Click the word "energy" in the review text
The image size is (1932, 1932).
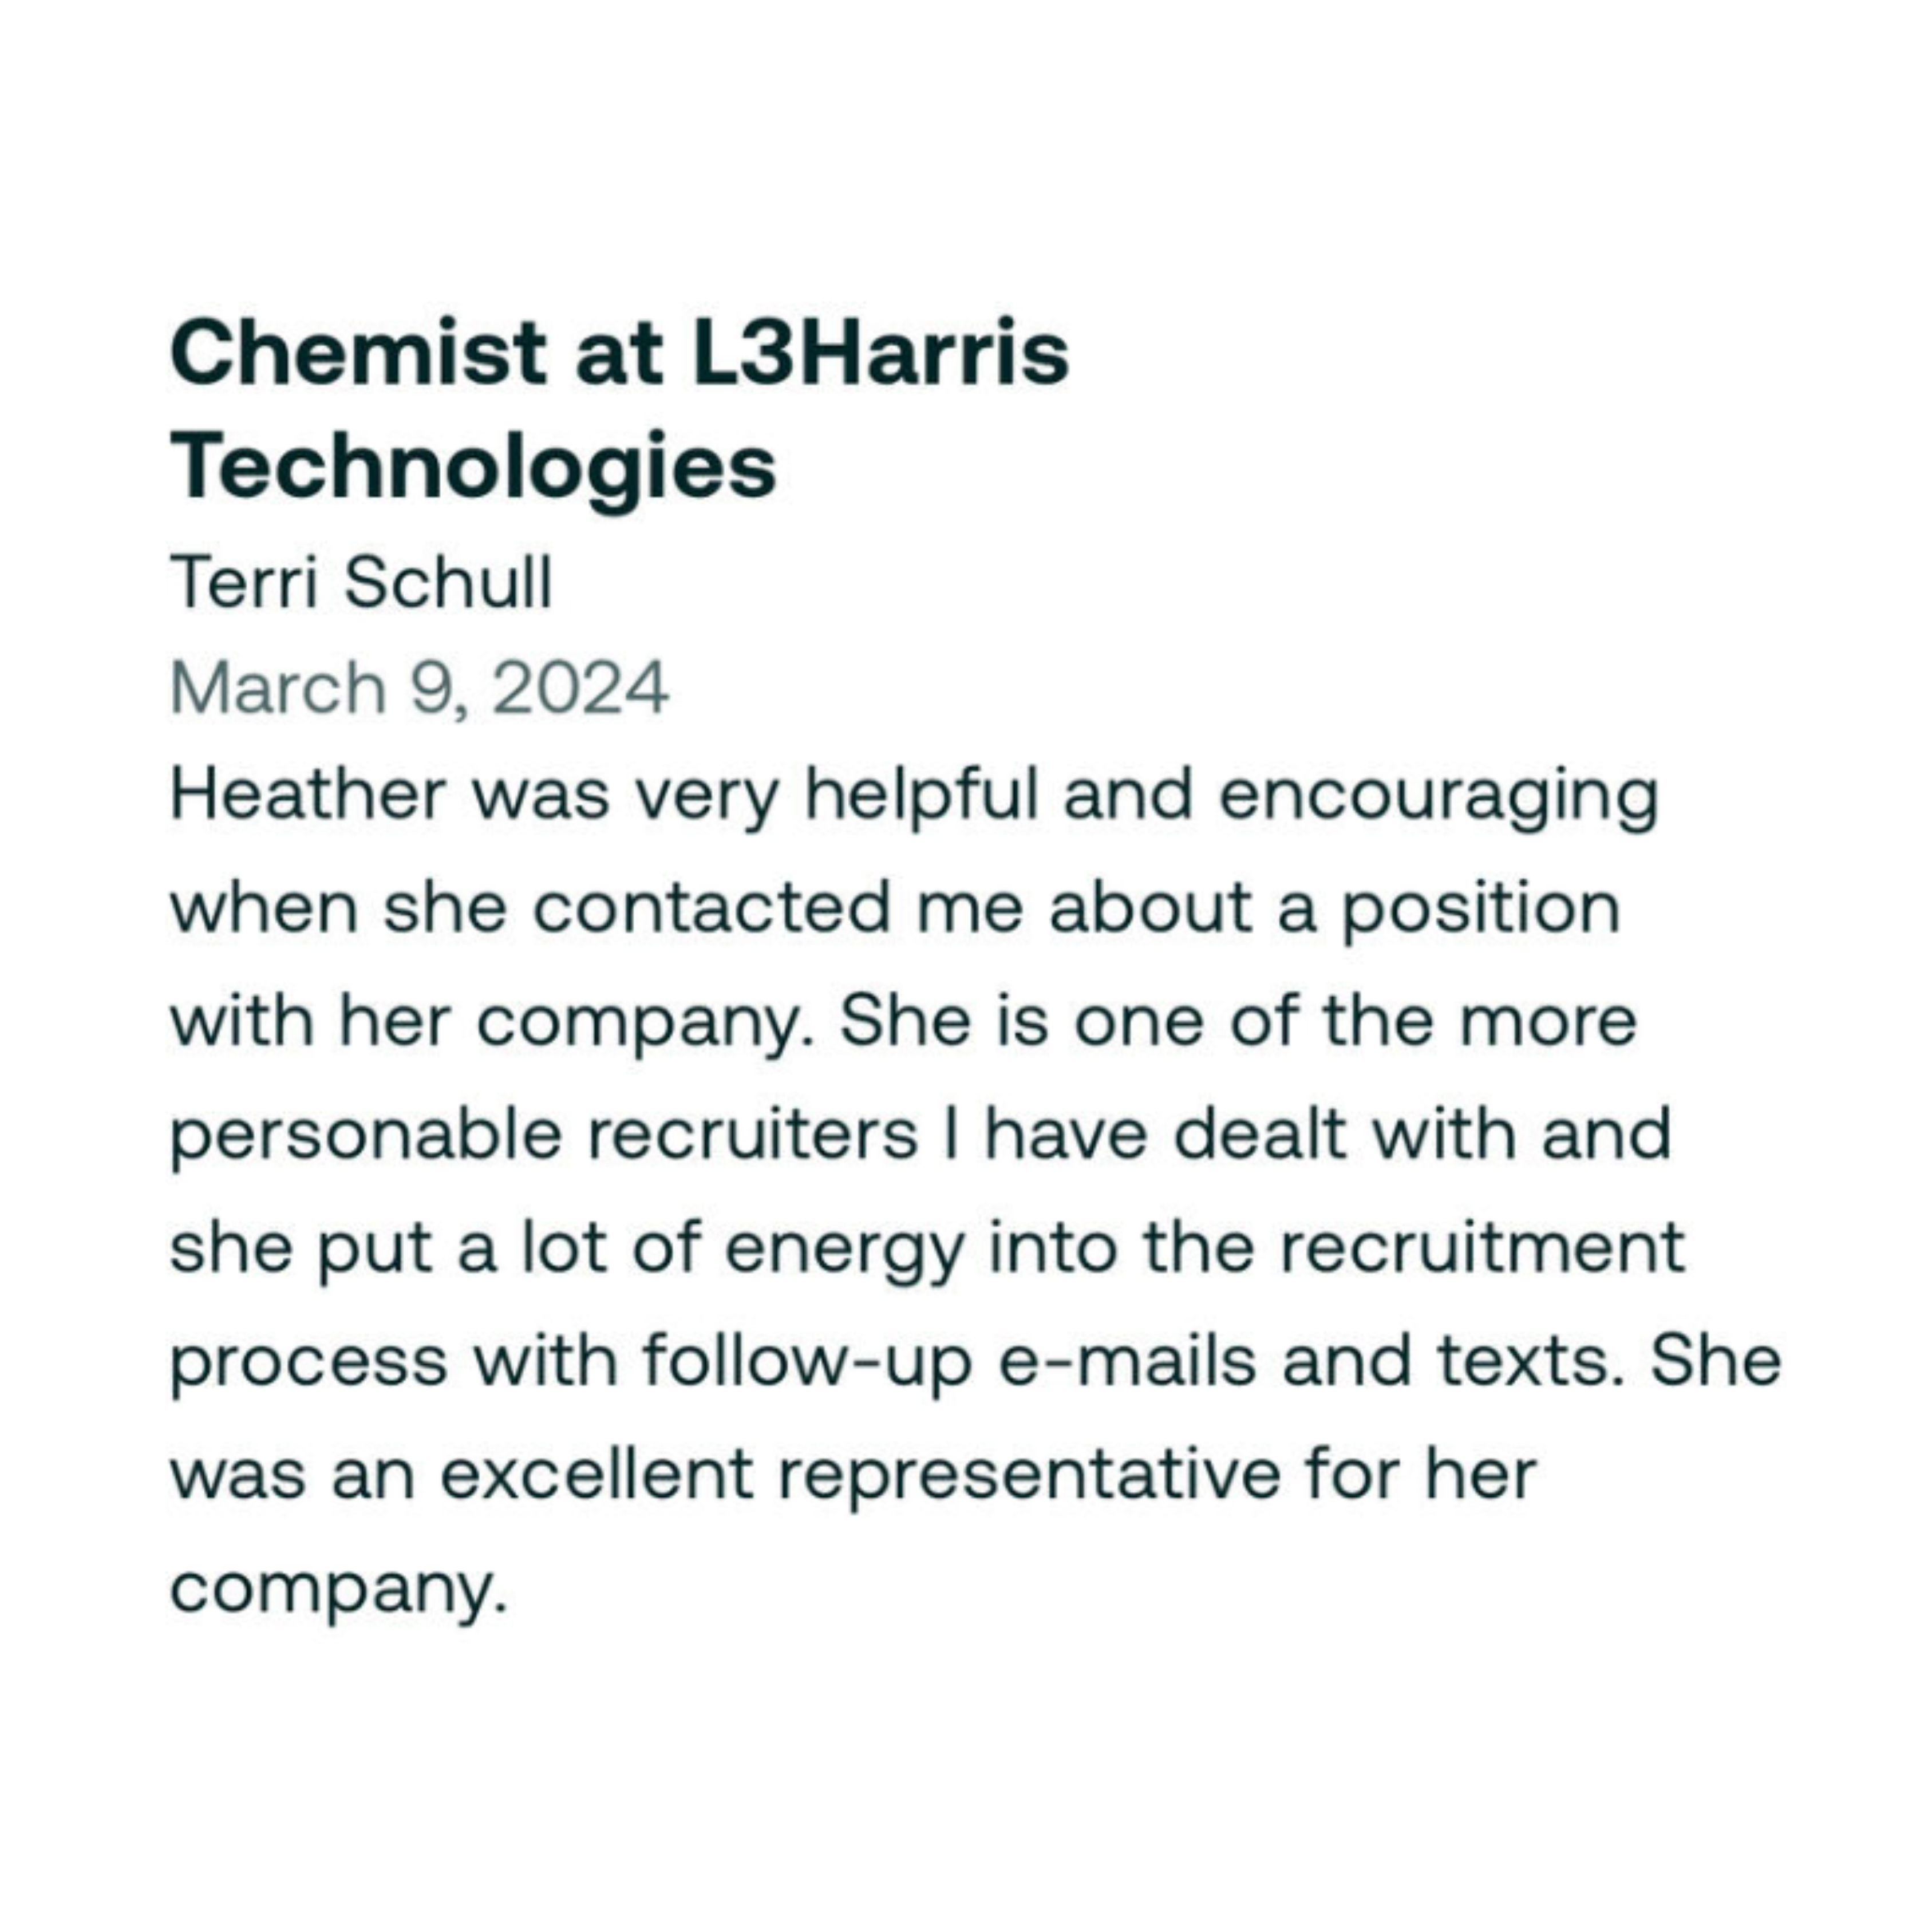click(844, 1251)
